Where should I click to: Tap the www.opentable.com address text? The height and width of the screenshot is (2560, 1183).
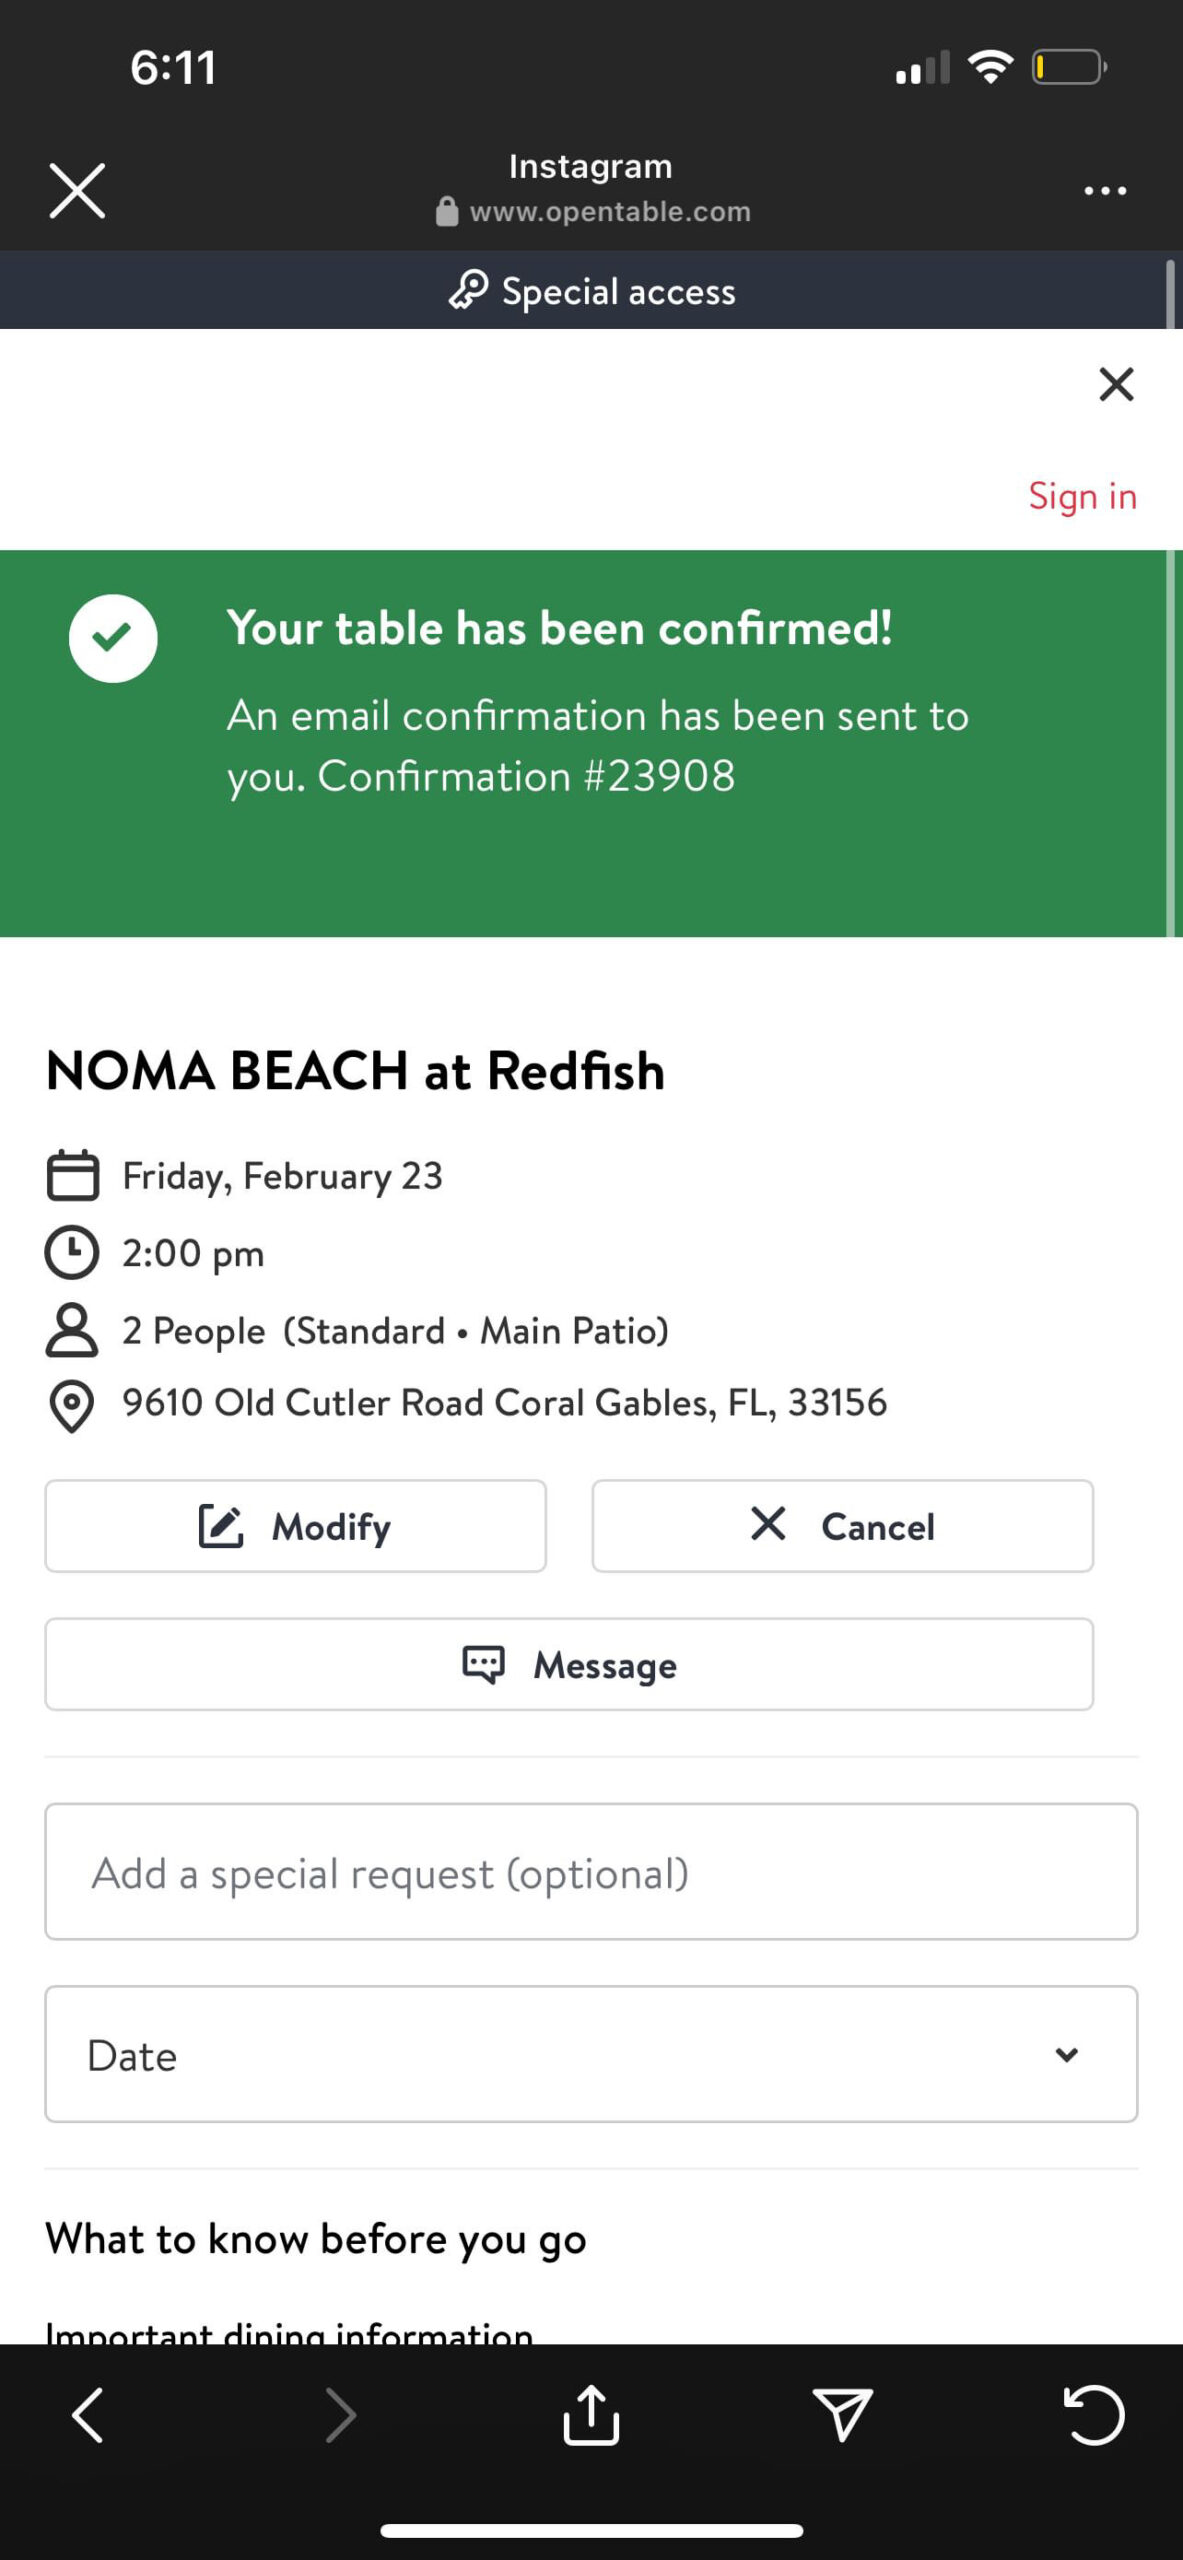610,212
